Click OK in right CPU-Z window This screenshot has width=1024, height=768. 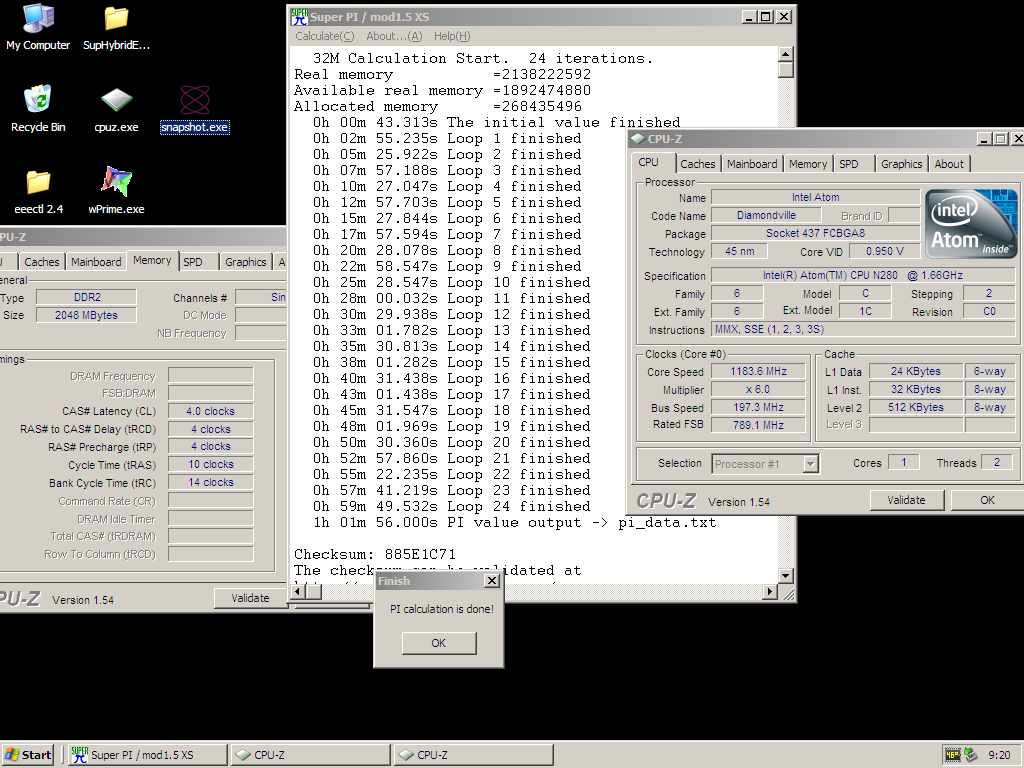(987, 500)
